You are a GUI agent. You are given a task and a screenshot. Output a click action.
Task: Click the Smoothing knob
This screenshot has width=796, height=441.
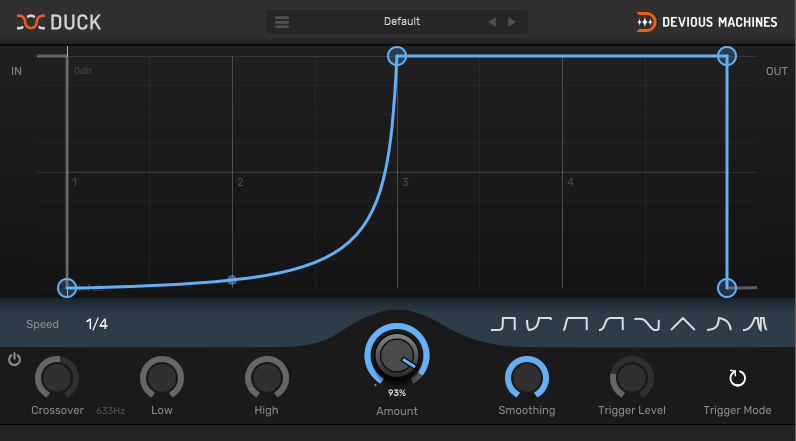click(527, 378)
